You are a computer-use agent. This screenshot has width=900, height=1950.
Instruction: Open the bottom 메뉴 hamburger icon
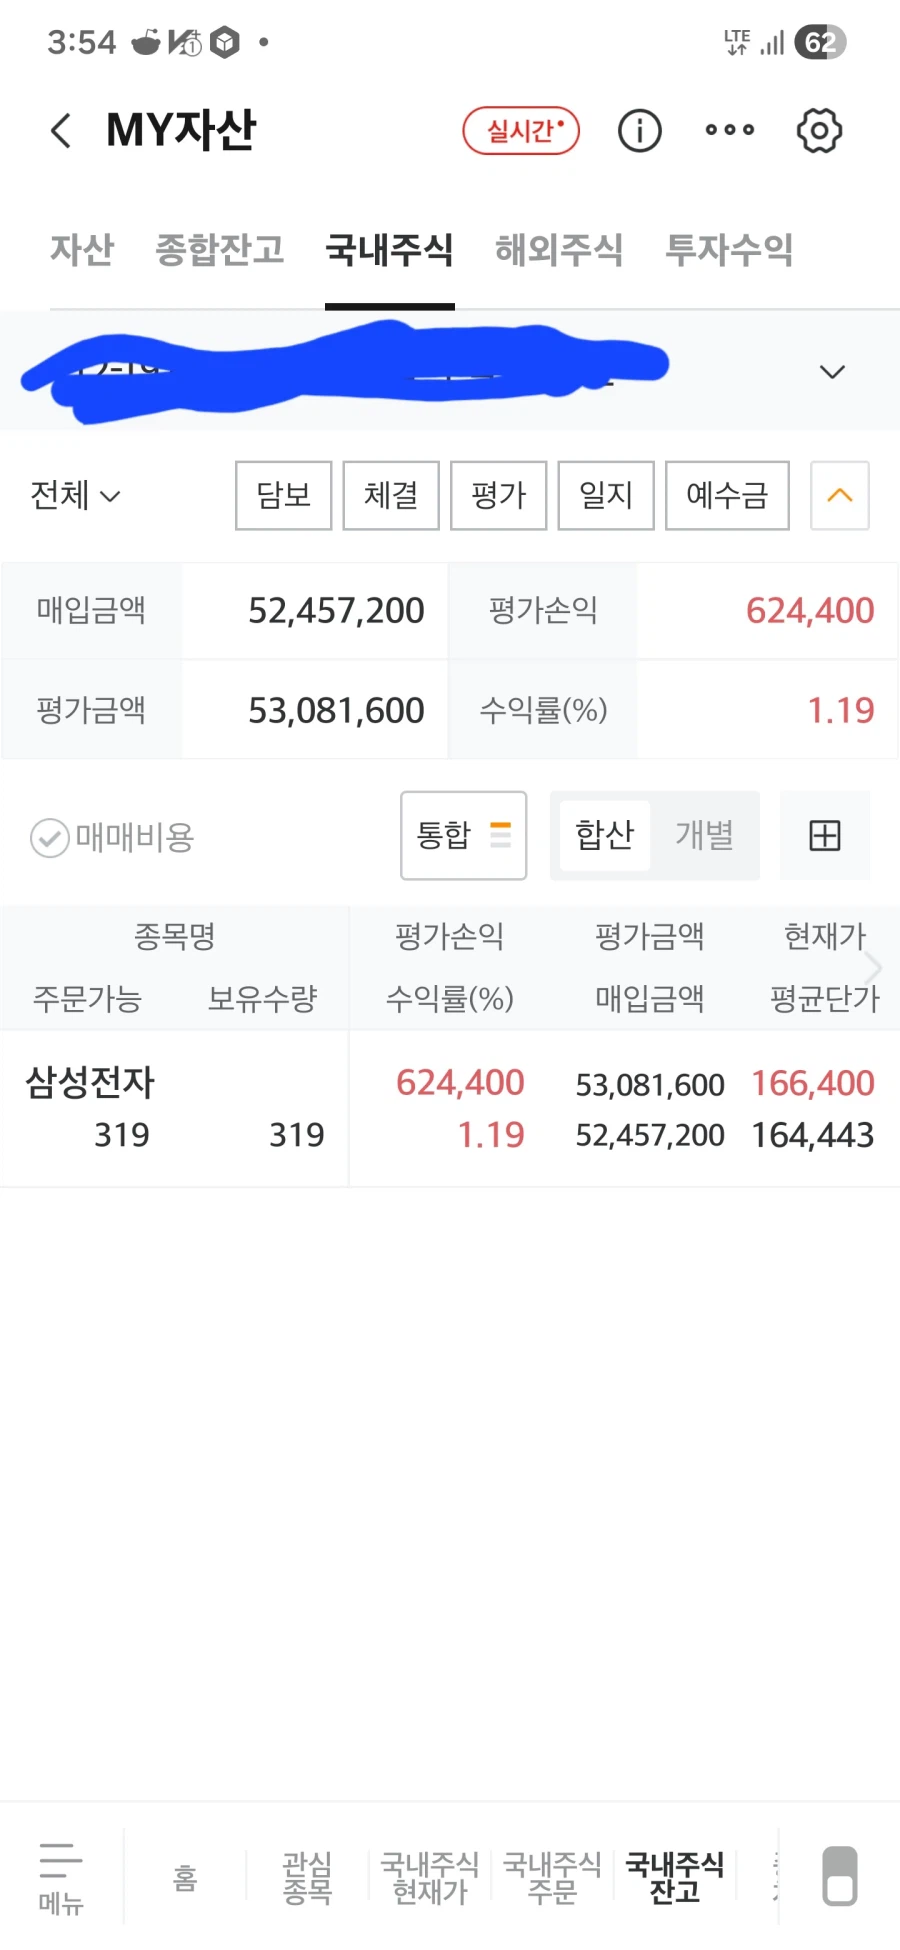point(61,1876)
